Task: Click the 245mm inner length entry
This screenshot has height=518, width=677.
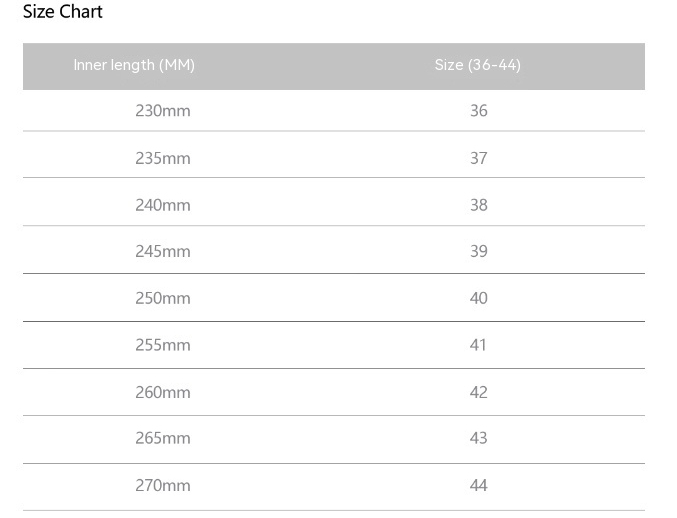Action: pyautogui.click(x=163, y=251)
